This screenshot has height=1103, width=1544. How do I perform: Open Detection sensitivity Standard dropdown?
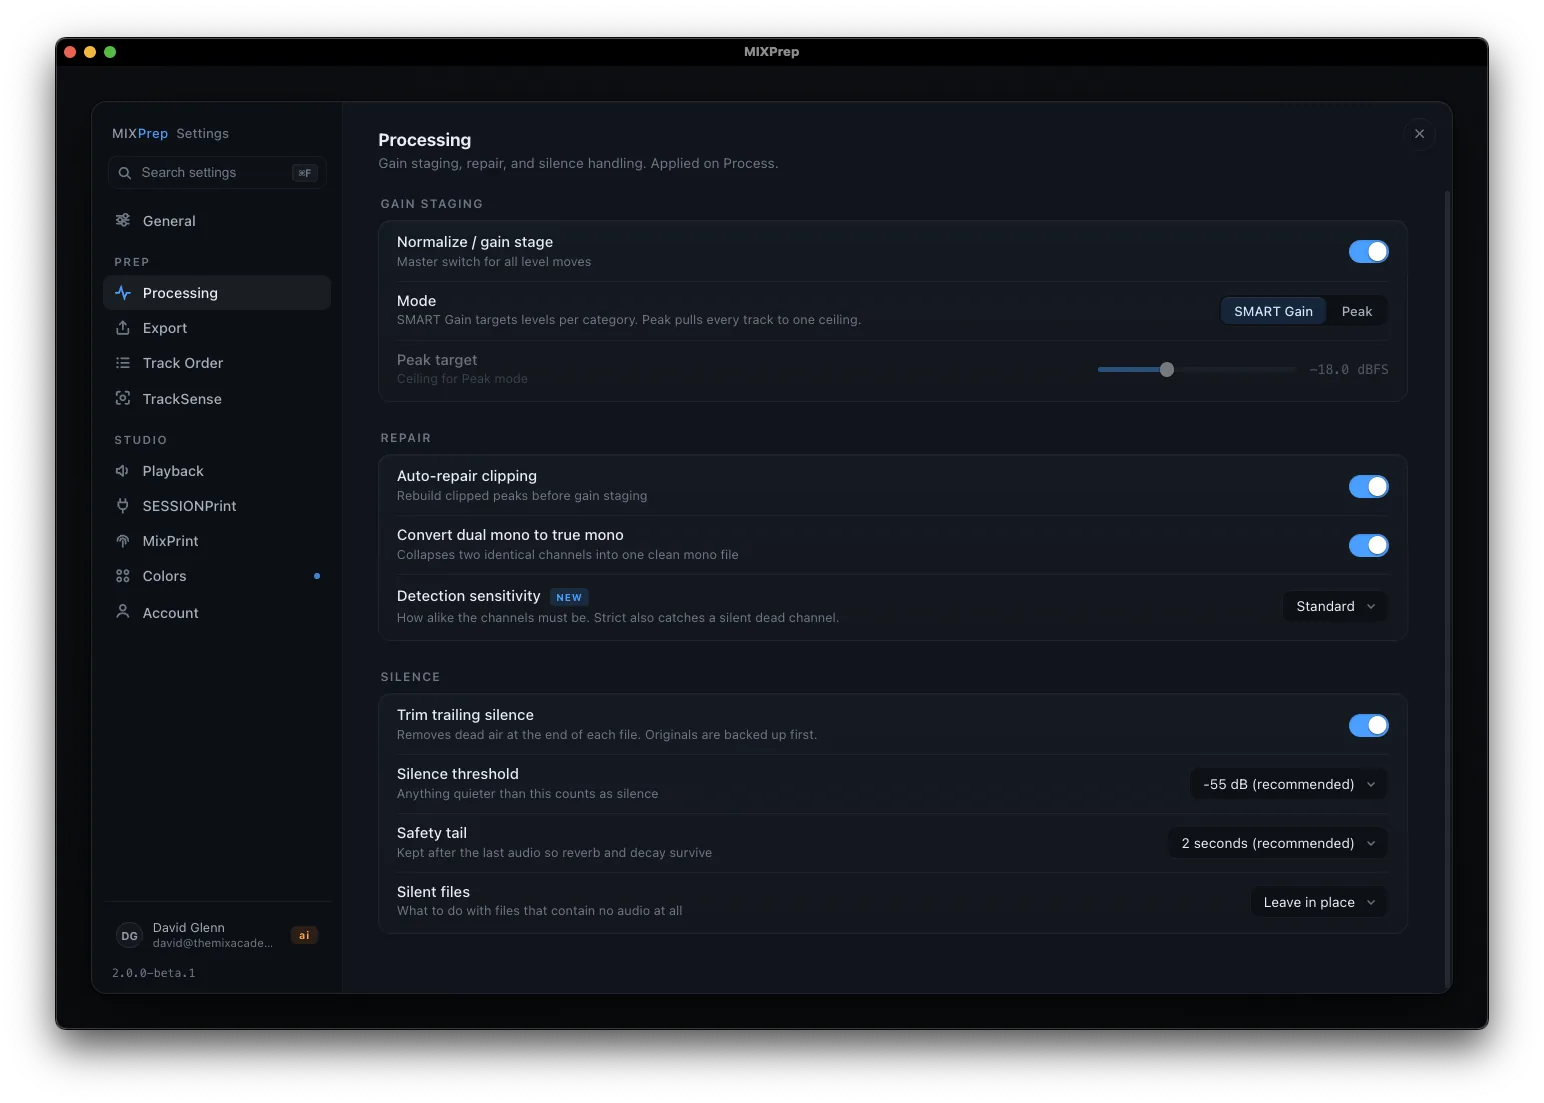tap(1335, 606)
